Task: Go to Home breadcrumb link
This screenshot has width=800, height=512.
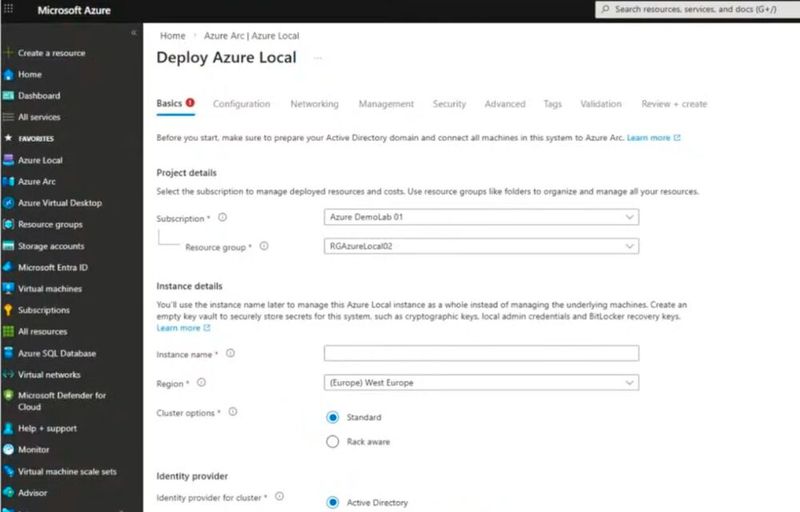Action: 172,36
